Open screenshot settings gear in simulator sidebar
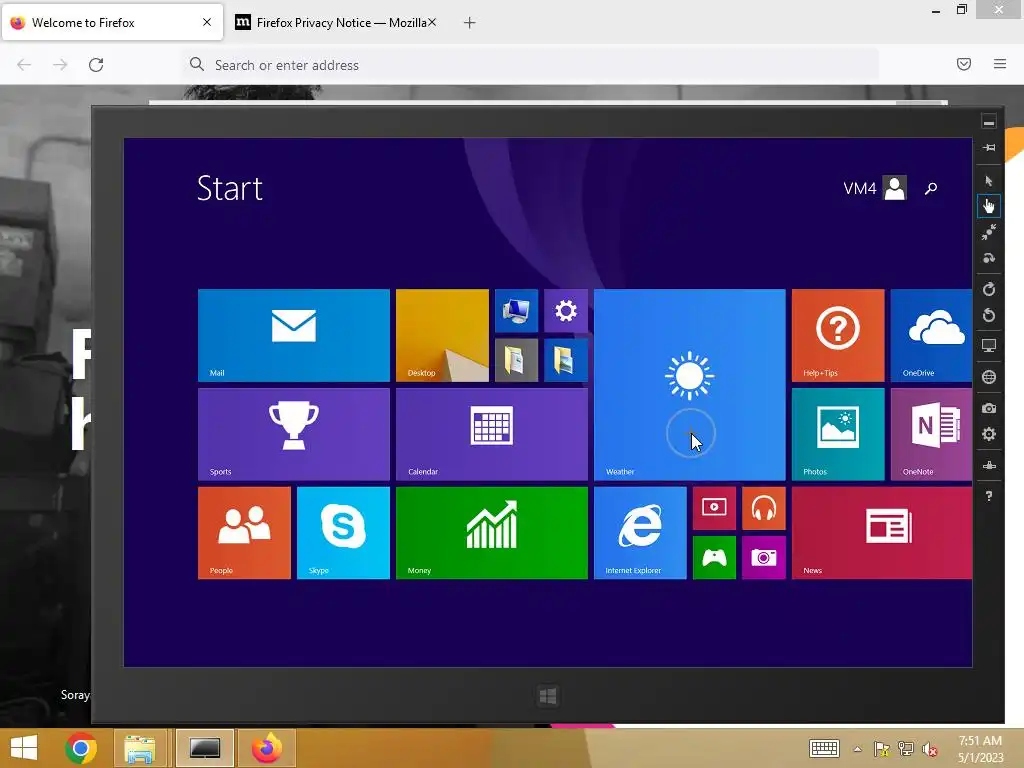 pyautogui.click(x=989, y=434)
